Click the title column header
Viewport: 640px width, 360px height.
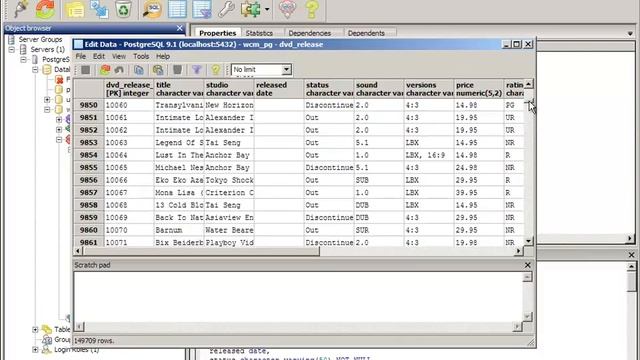[179, 89]
